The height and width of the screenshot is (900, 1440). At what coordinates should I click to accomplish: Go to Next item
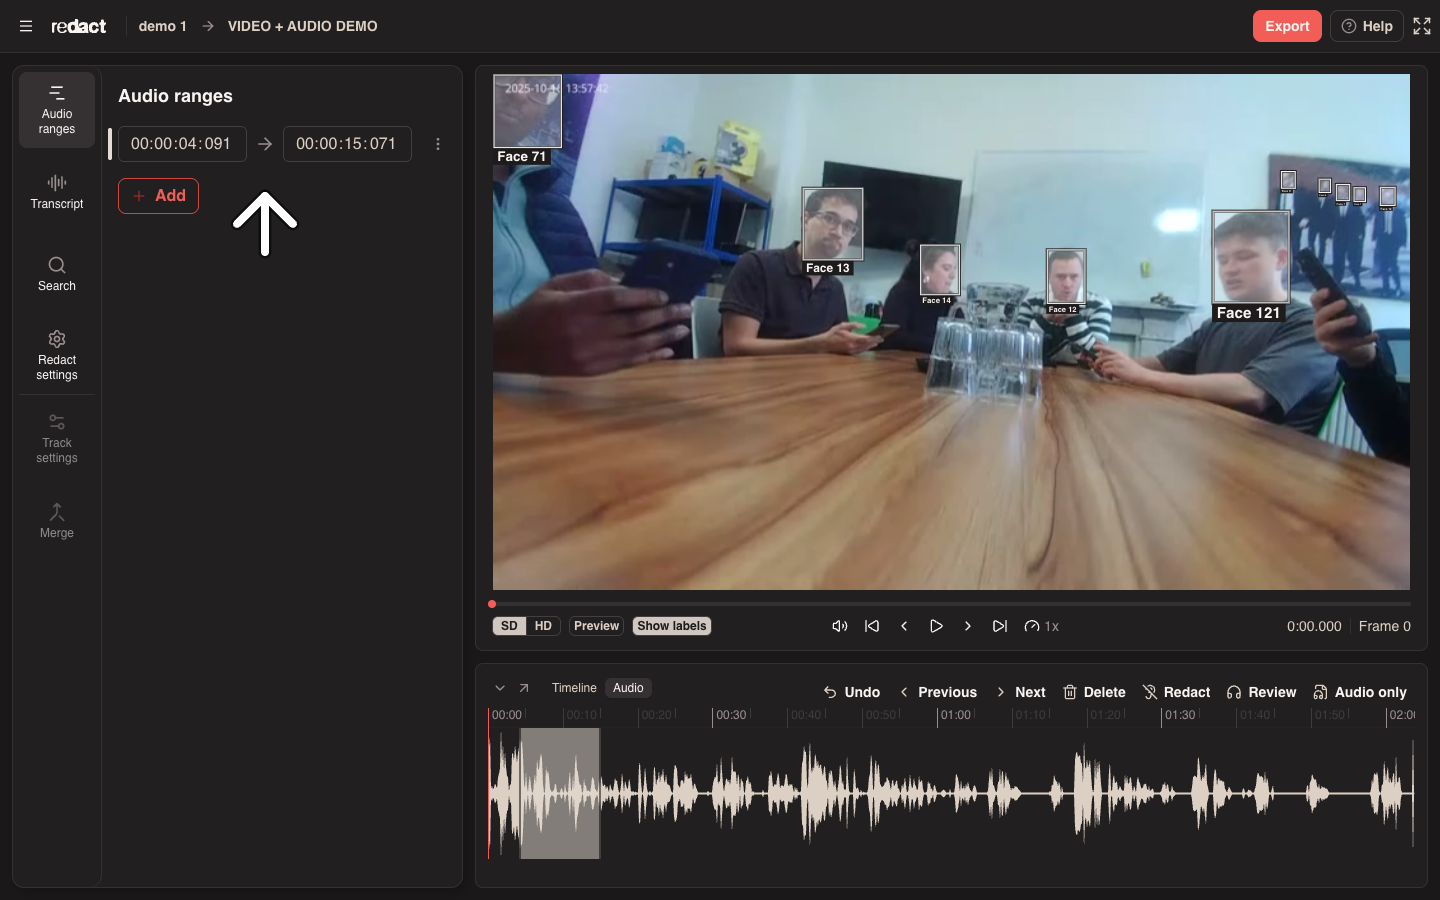pyautogui.click(x=1020, y=692)
